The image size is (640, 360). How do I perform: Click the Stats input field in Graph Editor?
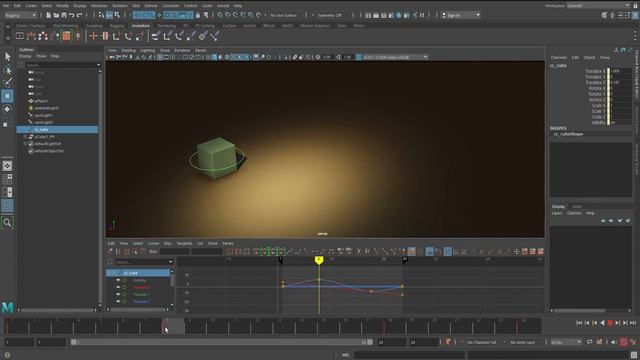(174, 252)
